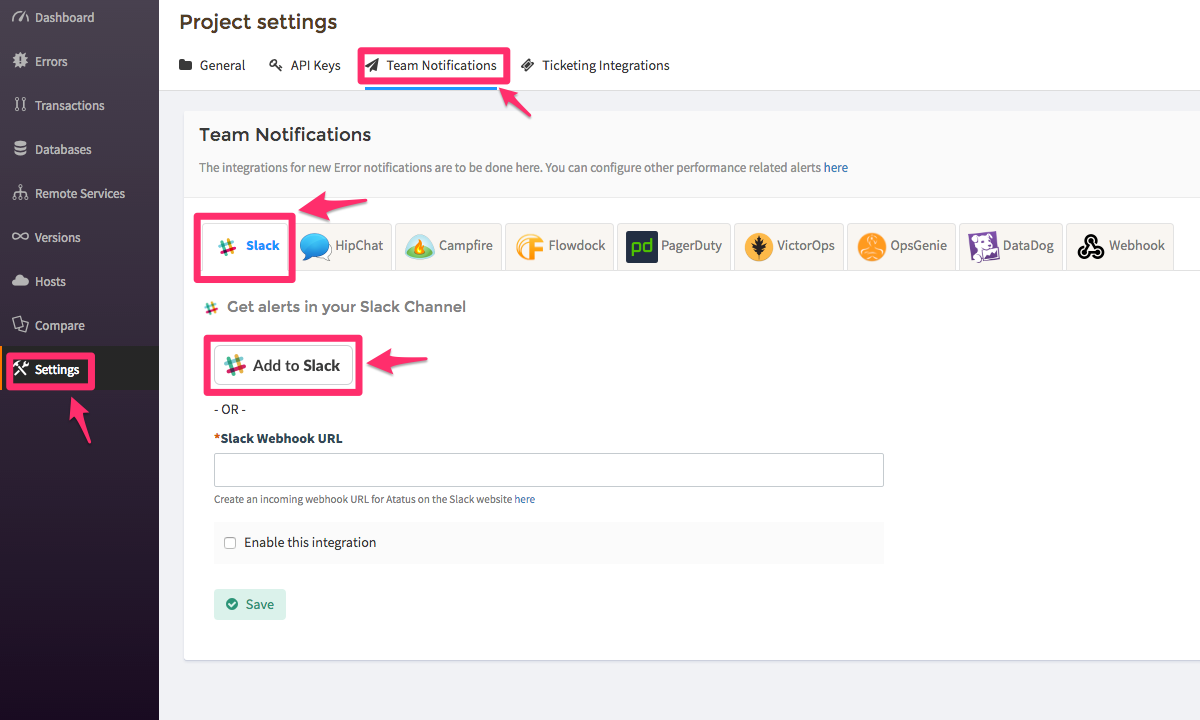The image size is (1200, 720).
Task: Switch to the API Keys tab
Action: [305, 66]
